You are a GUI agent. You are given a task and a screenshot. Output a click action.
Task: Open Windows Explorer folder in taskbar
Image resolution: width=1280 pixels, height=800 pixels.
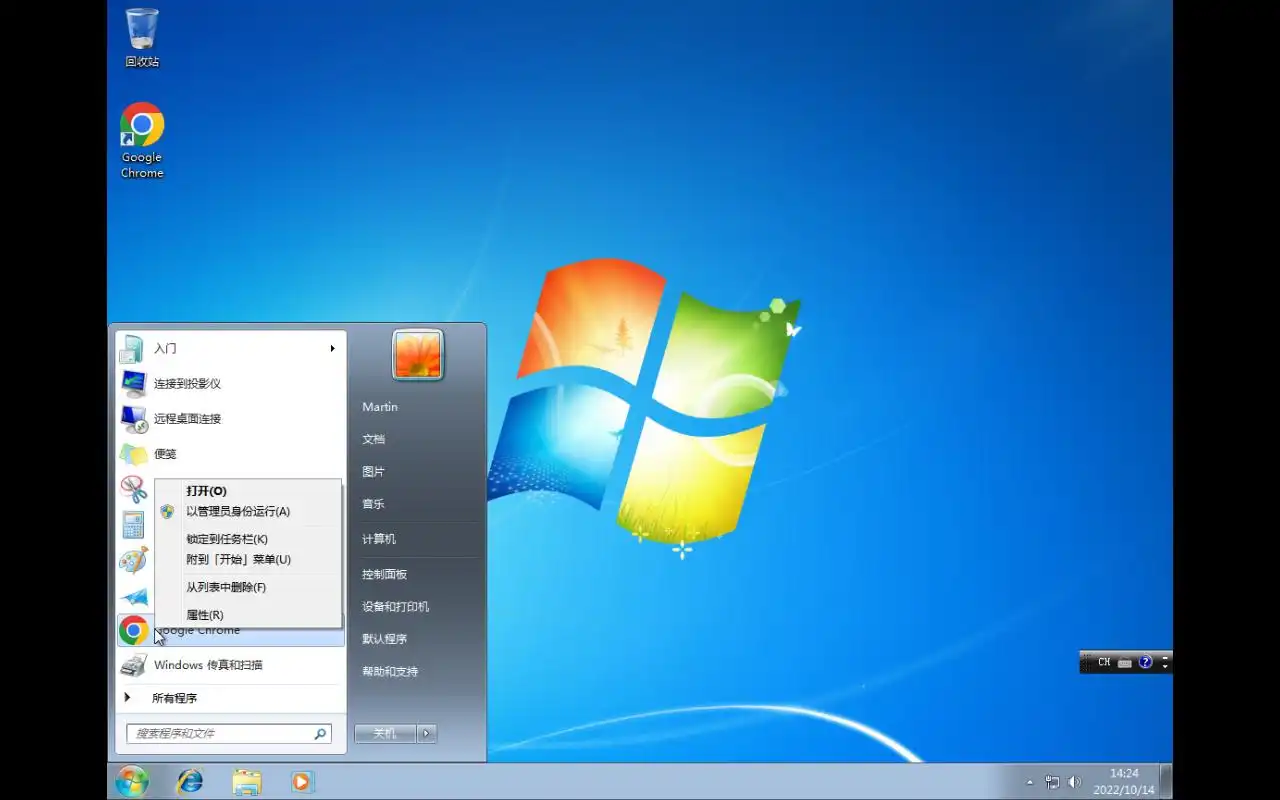click(246, 781)
